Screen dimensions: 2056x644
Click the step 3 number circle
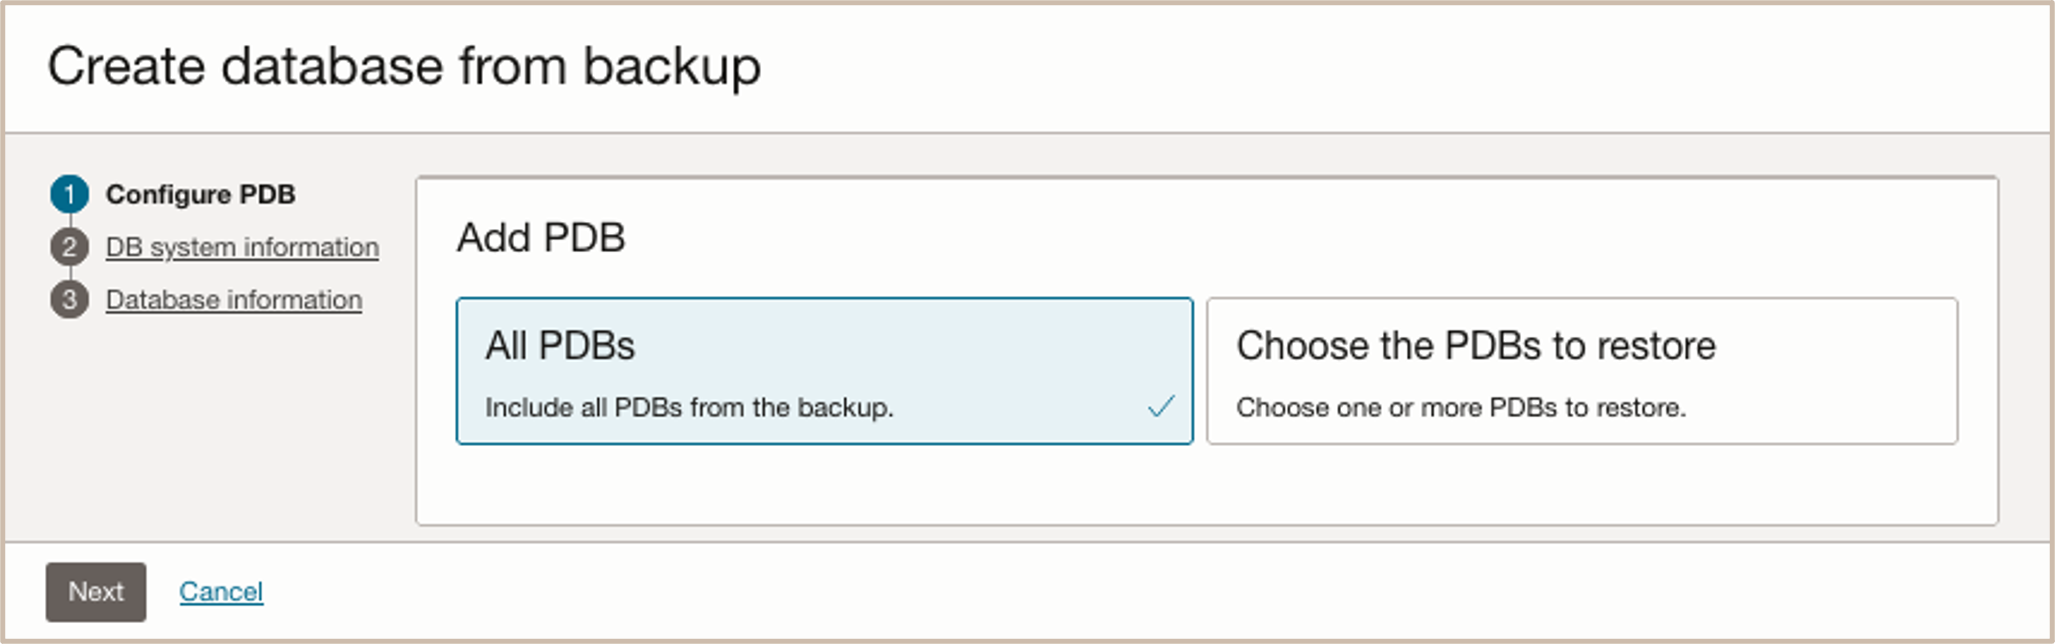pos(69,300)
